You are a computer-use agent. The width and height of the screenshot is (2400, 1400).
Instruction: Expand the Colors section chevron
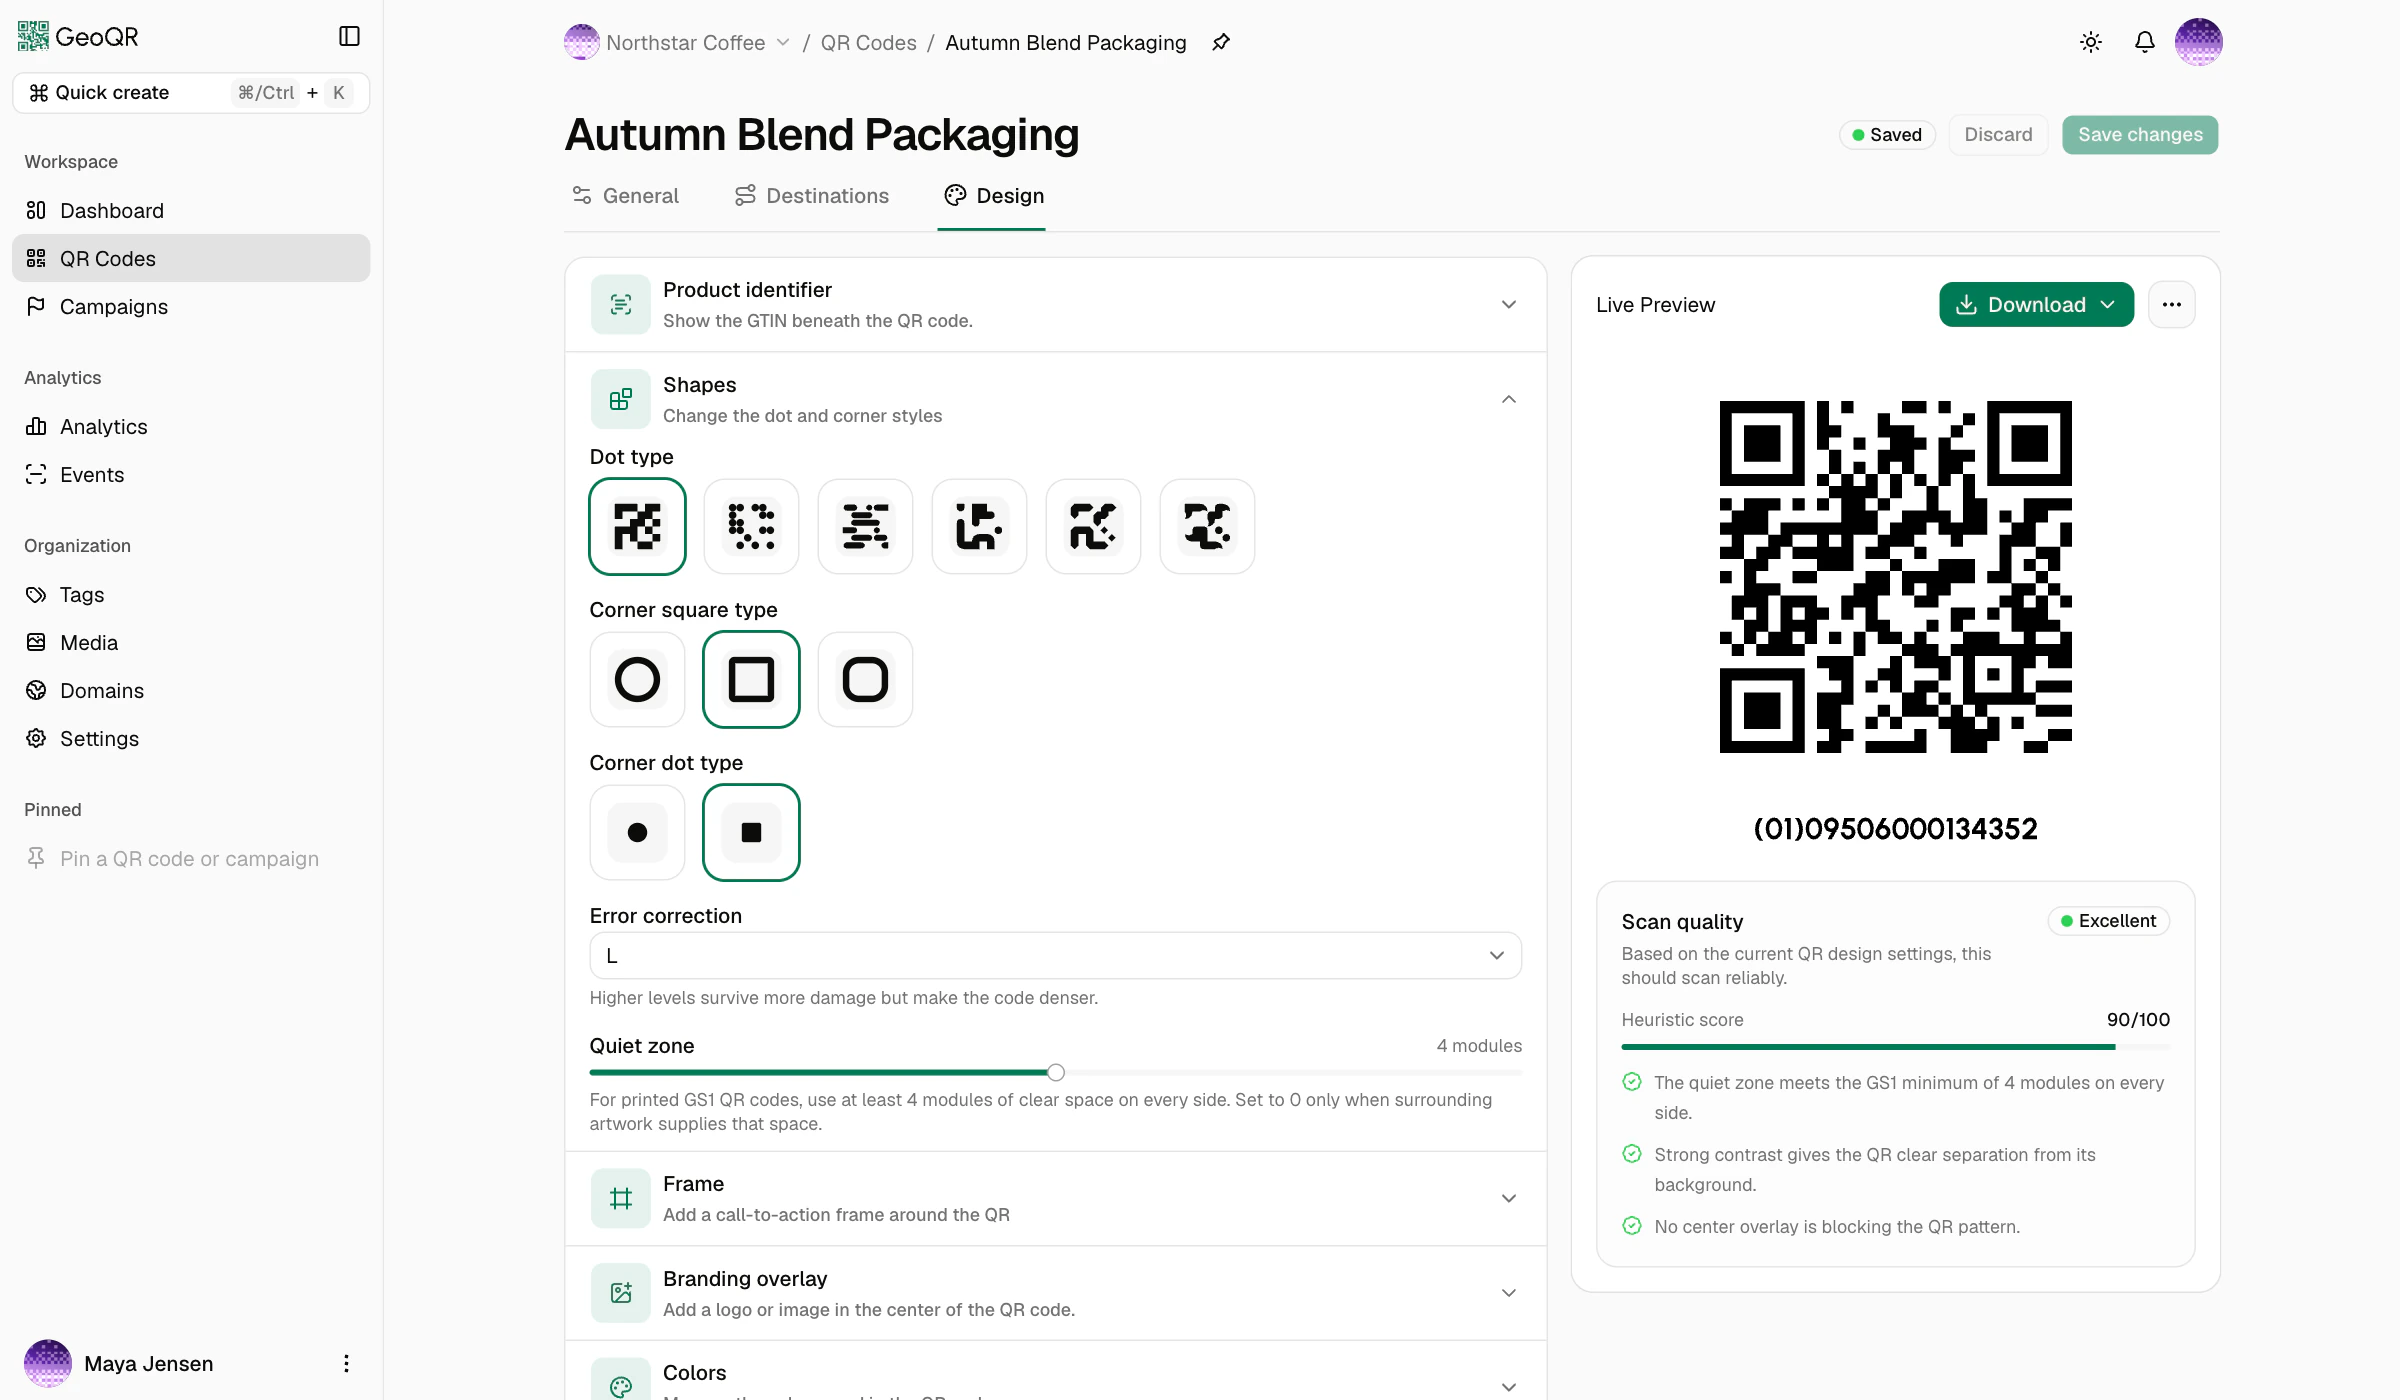(1509, 1387)
